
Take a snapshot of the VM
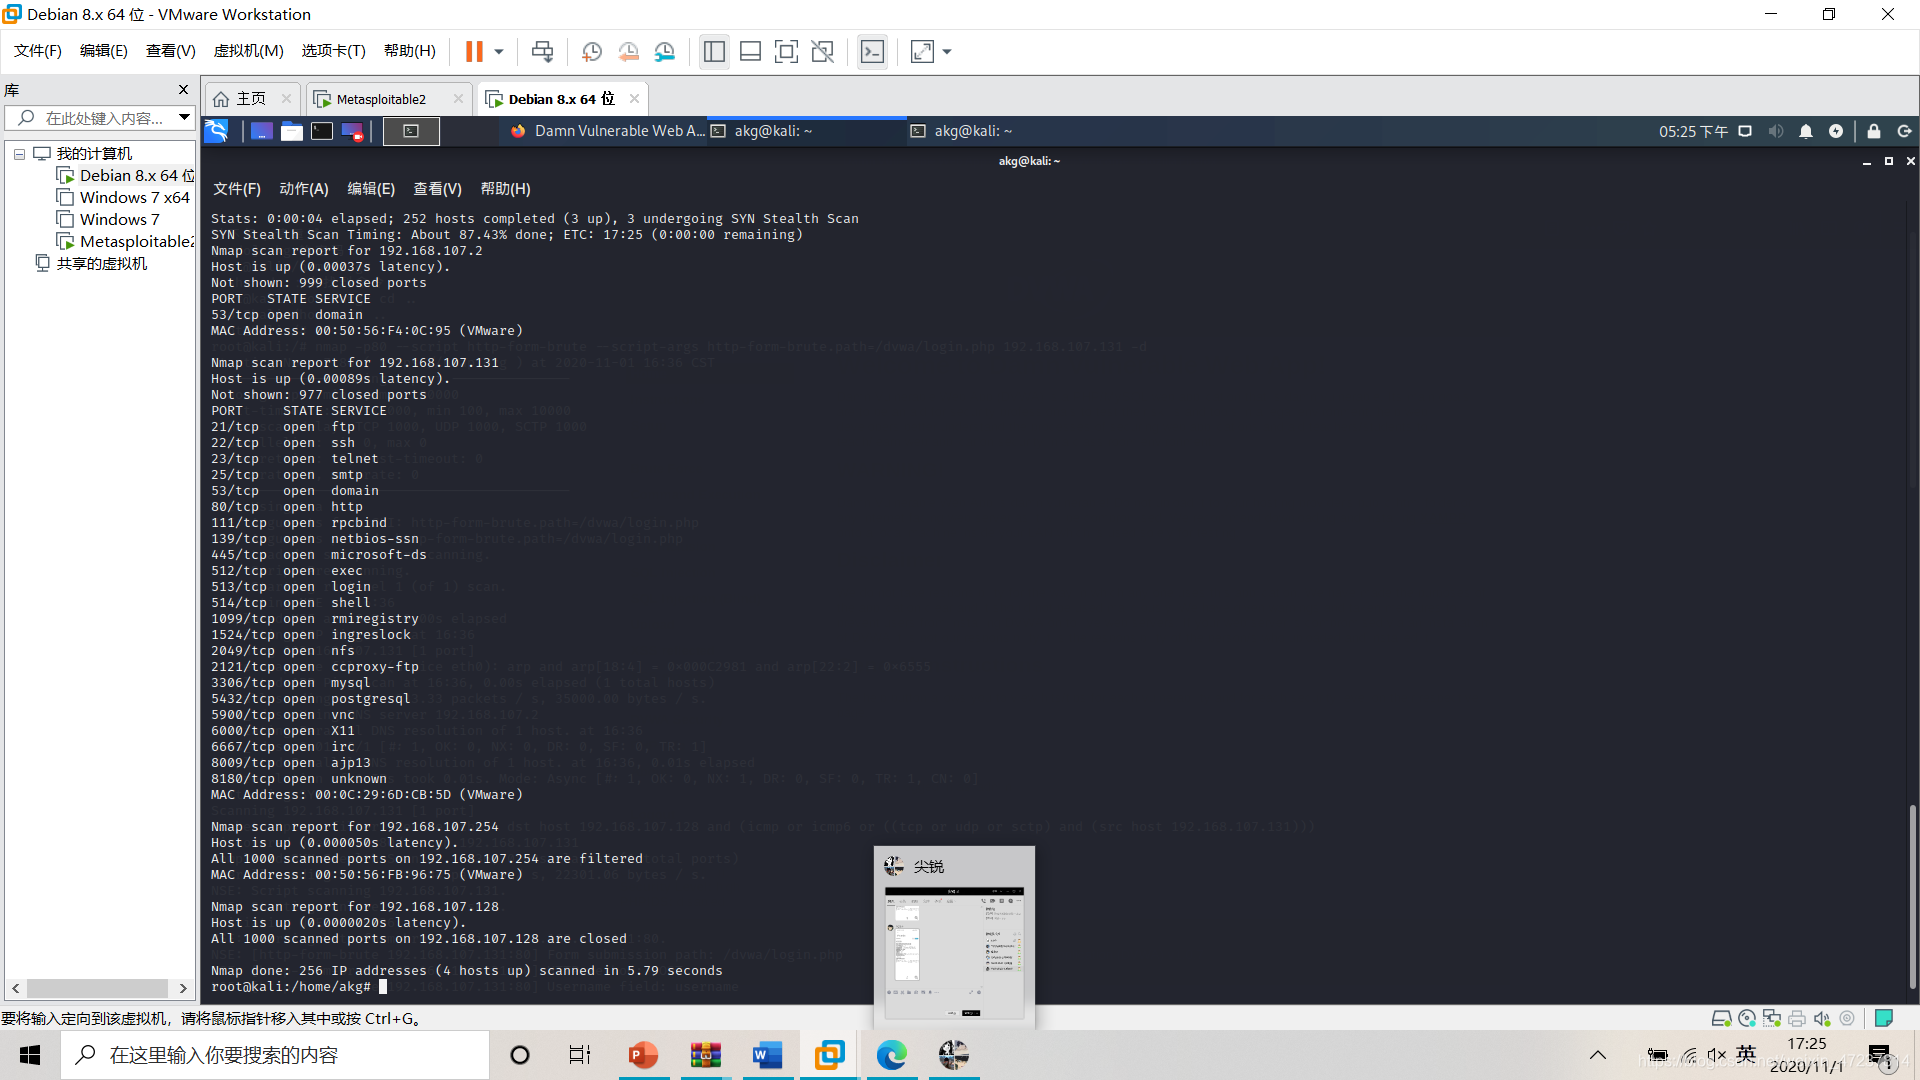point(591,51)
